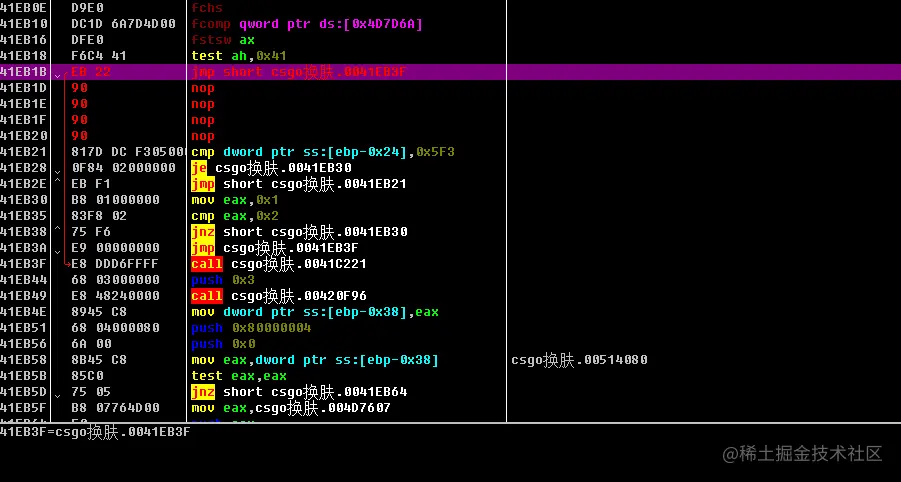Select the nop instruction at 41EB1E
901x482 pixels.
click(203, 104)
